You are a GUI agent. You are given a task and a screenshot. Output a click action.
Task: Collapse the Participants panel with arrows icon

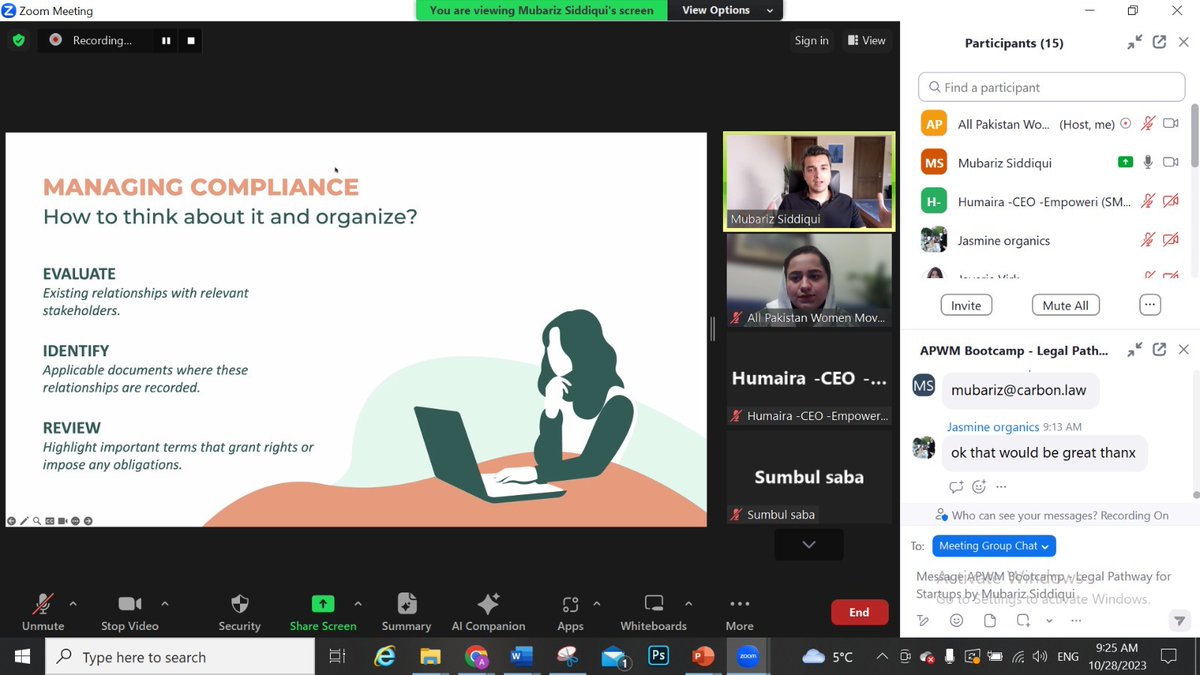1134,42
